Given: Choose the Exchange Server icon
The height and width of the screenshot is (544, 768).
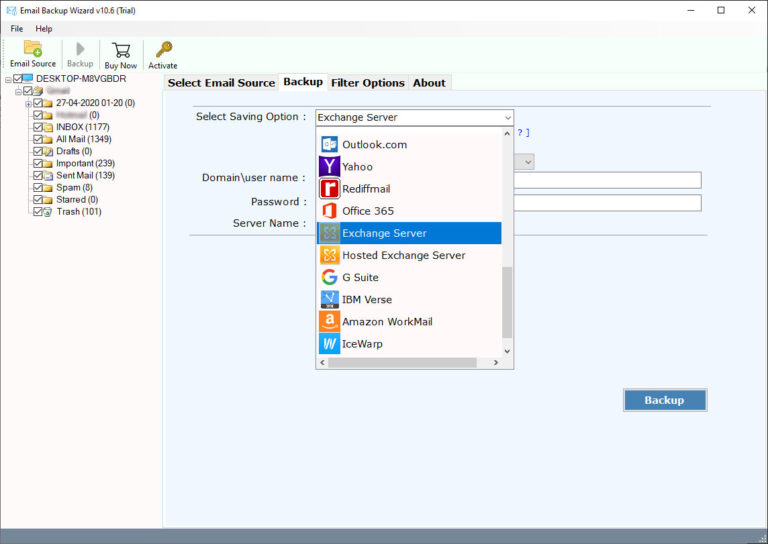Looking at the screenshot, I should click(x=329, y=233).
